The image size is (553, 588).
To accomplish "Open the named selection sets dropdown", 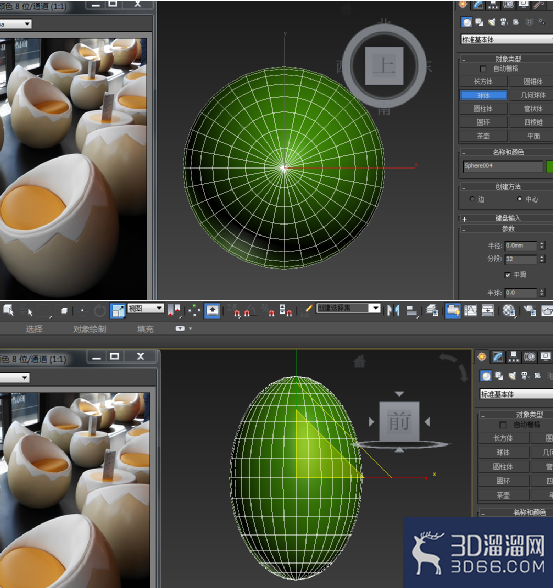I will [349, 308].
